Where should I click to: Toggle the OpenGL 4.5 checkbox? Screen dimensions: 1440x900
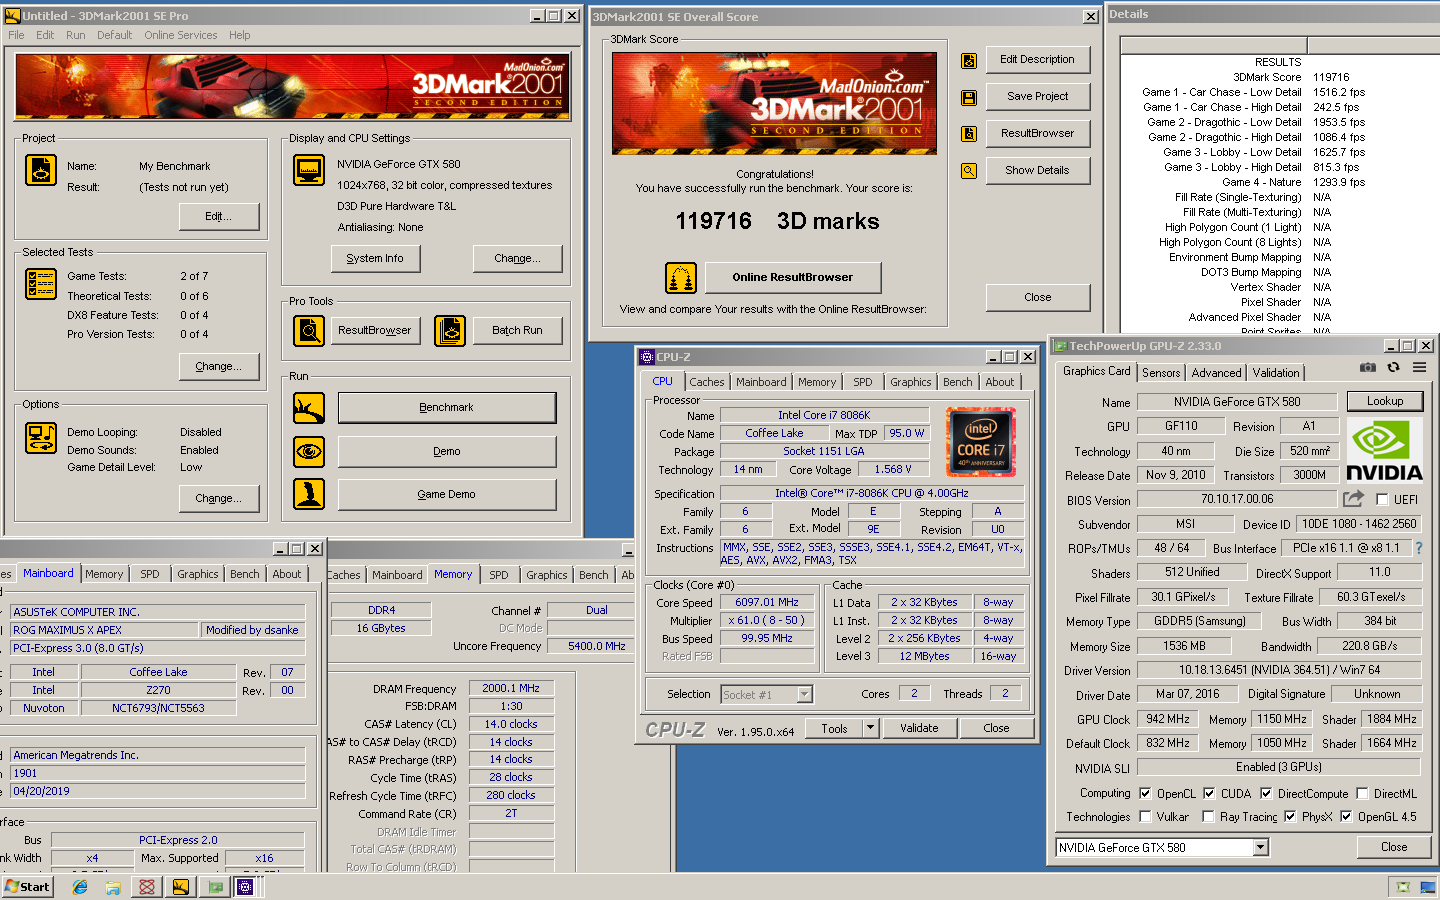pos(1346,816)
